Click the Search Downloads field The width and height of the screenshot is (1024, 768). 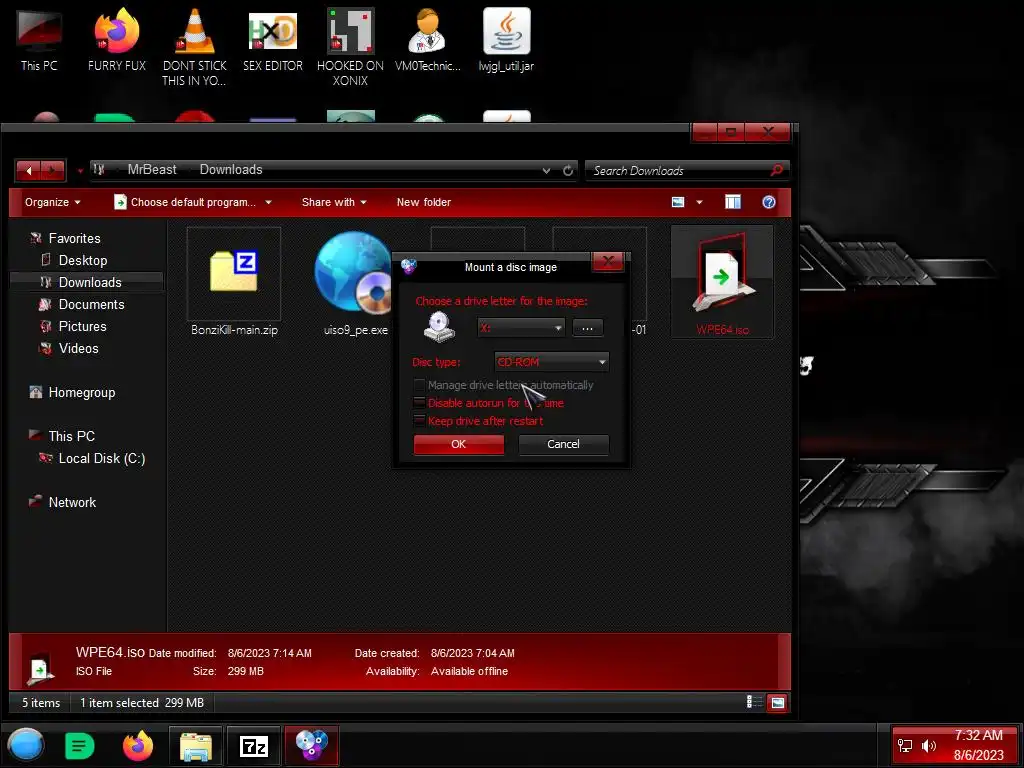pos(678,170)
